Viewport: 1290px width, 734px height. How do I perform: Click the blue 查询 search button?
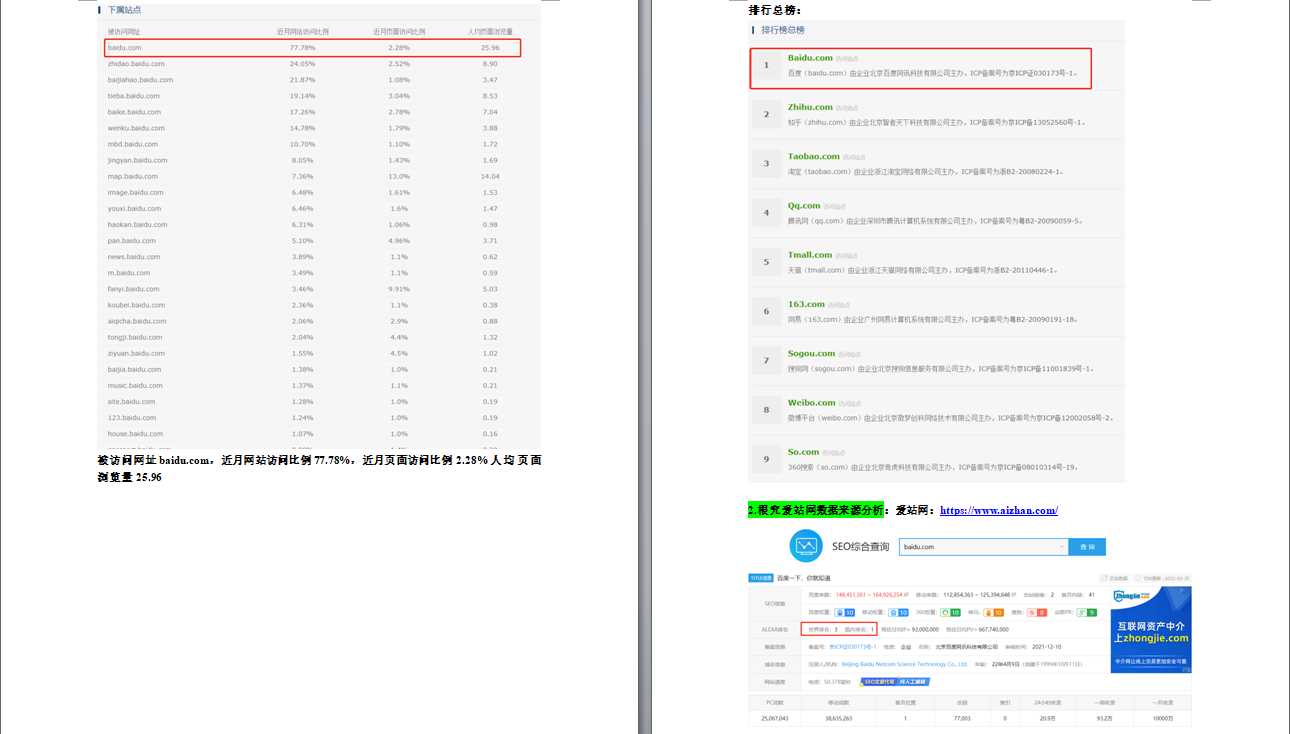[1087, 547]
